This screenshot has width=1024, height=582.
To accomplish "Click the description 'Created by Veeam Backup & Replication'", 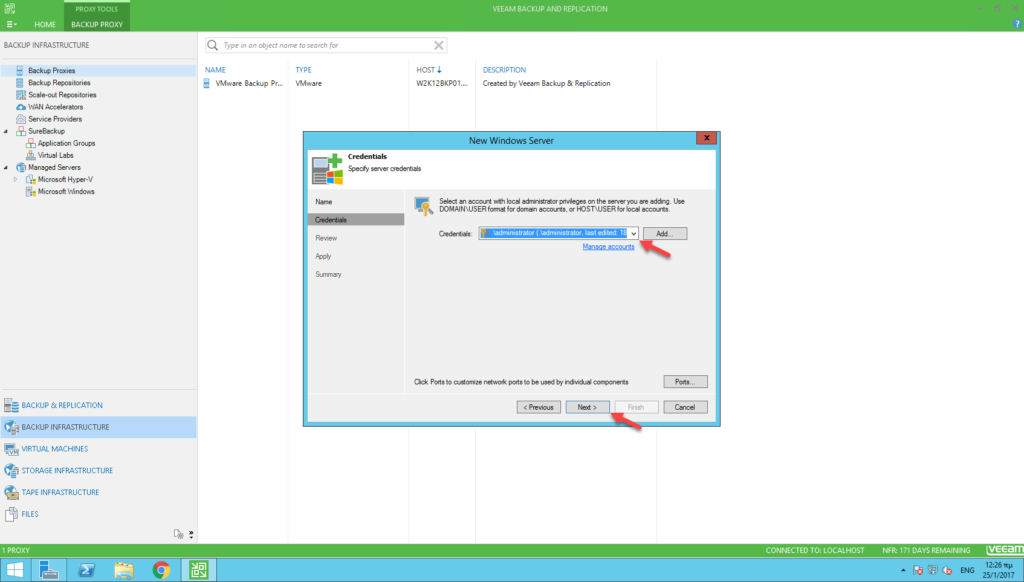I will click(x=547, y=84).
